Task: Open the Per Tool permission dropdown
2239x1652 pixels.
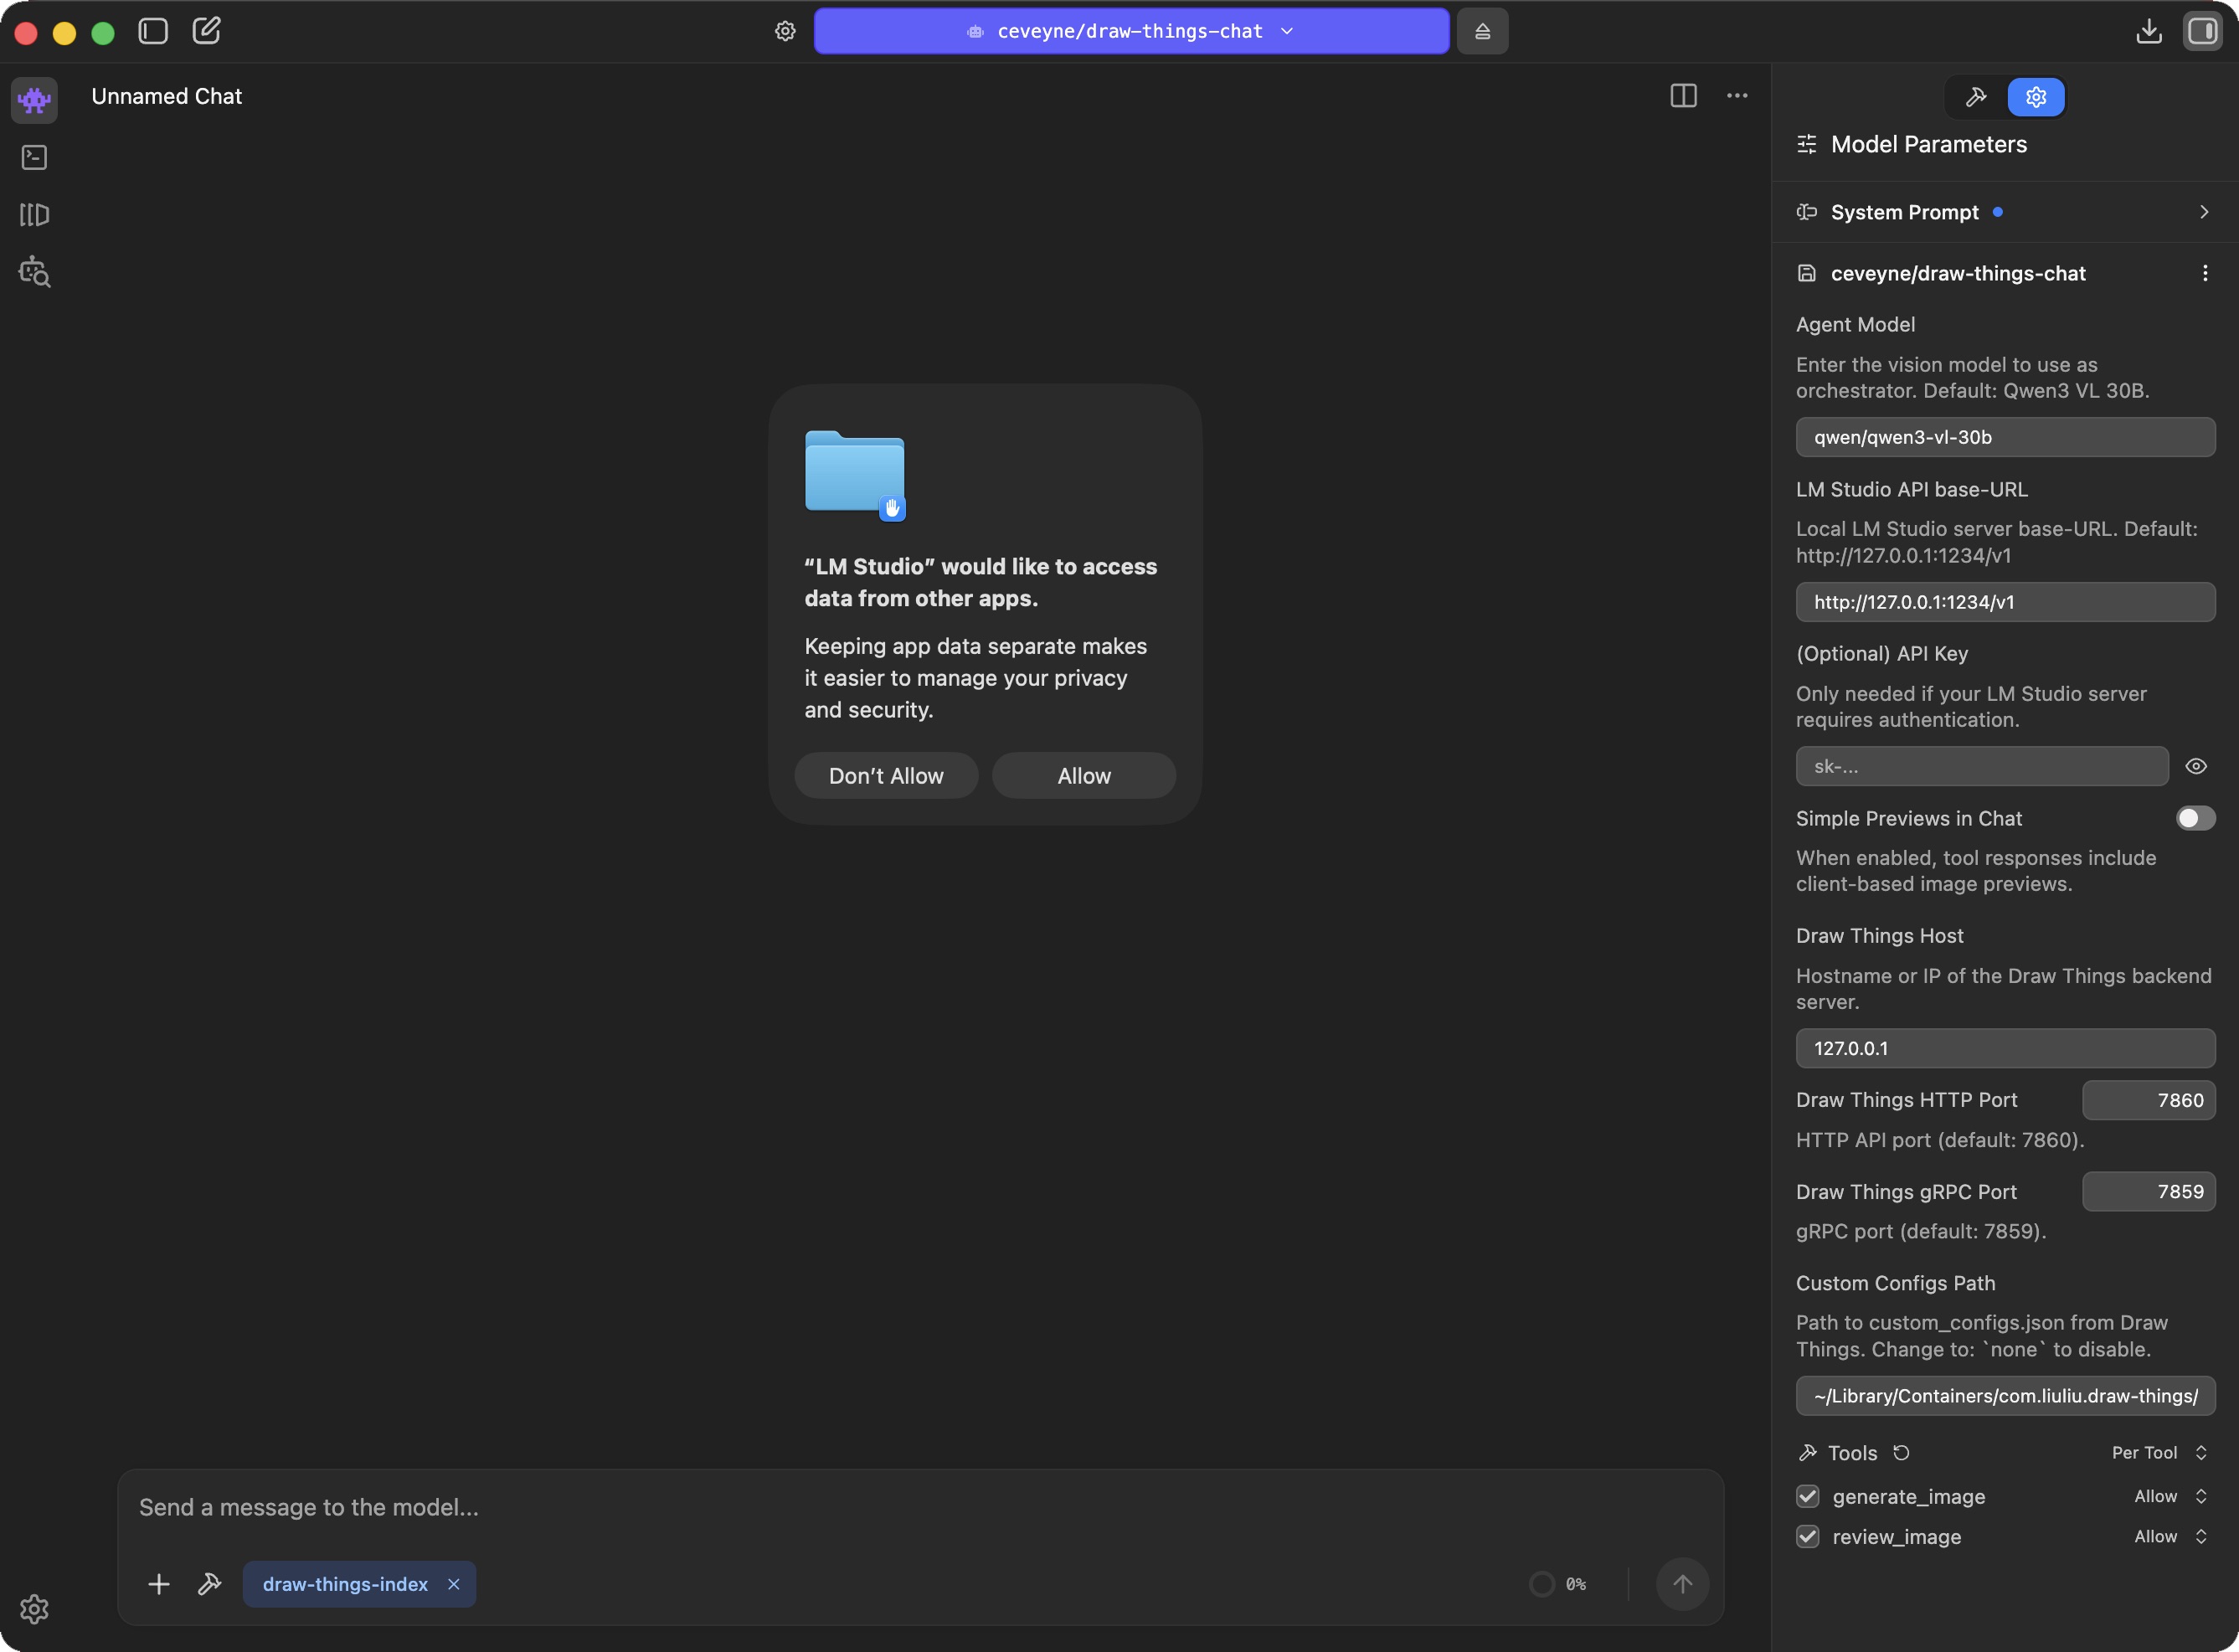Action: pyautogui.click(x=2159, y=1452)
